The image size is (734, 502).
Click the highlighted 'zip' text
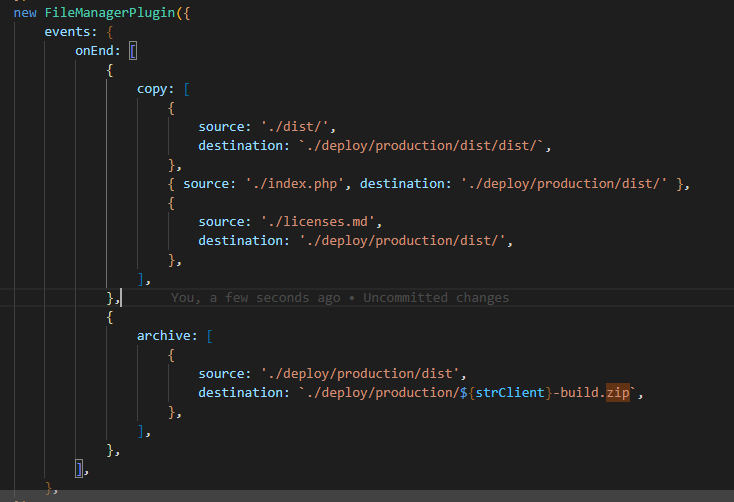click(618, 392)
